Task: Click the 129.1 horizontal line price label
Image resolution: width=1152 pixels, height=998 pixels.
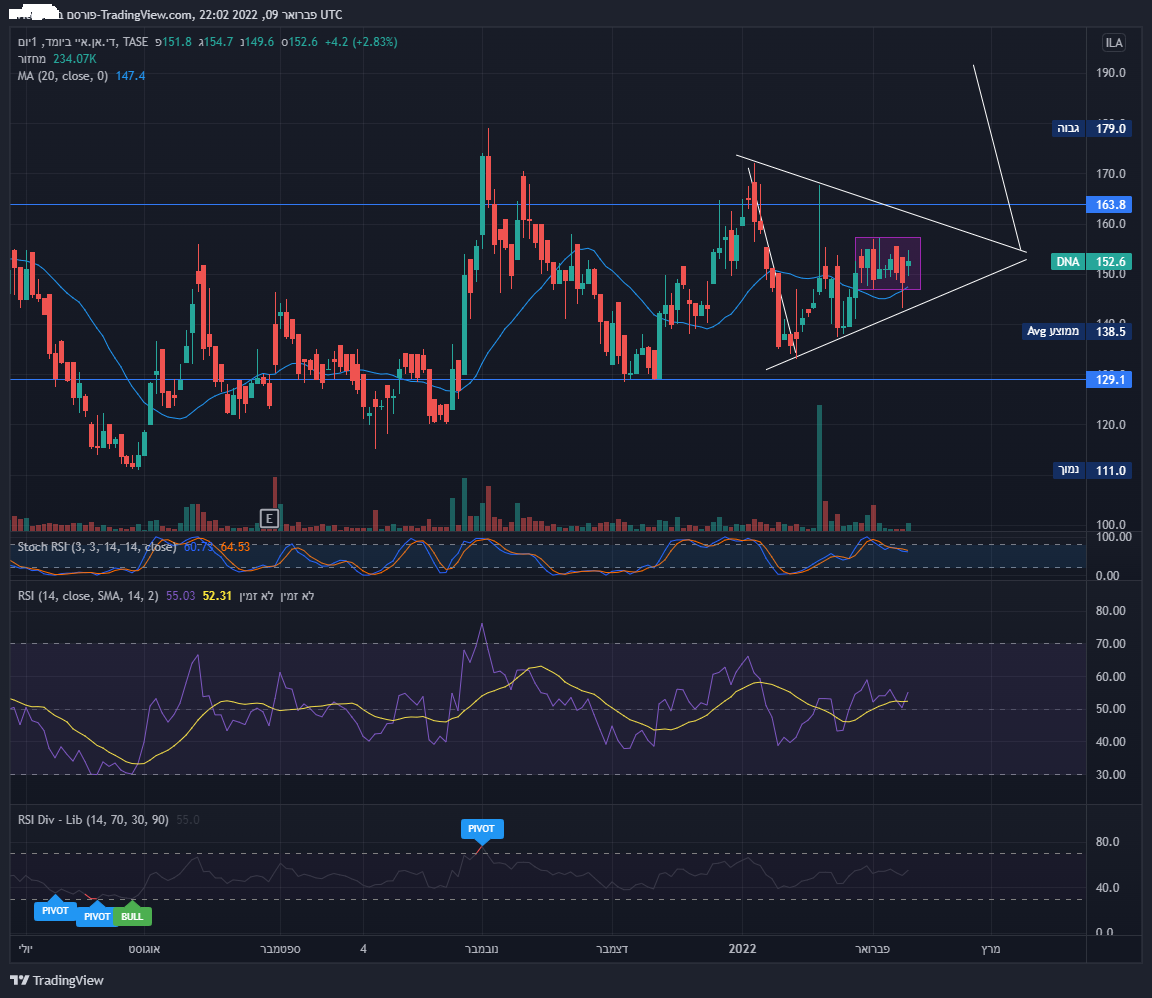Action: [x=1109, y=380]
